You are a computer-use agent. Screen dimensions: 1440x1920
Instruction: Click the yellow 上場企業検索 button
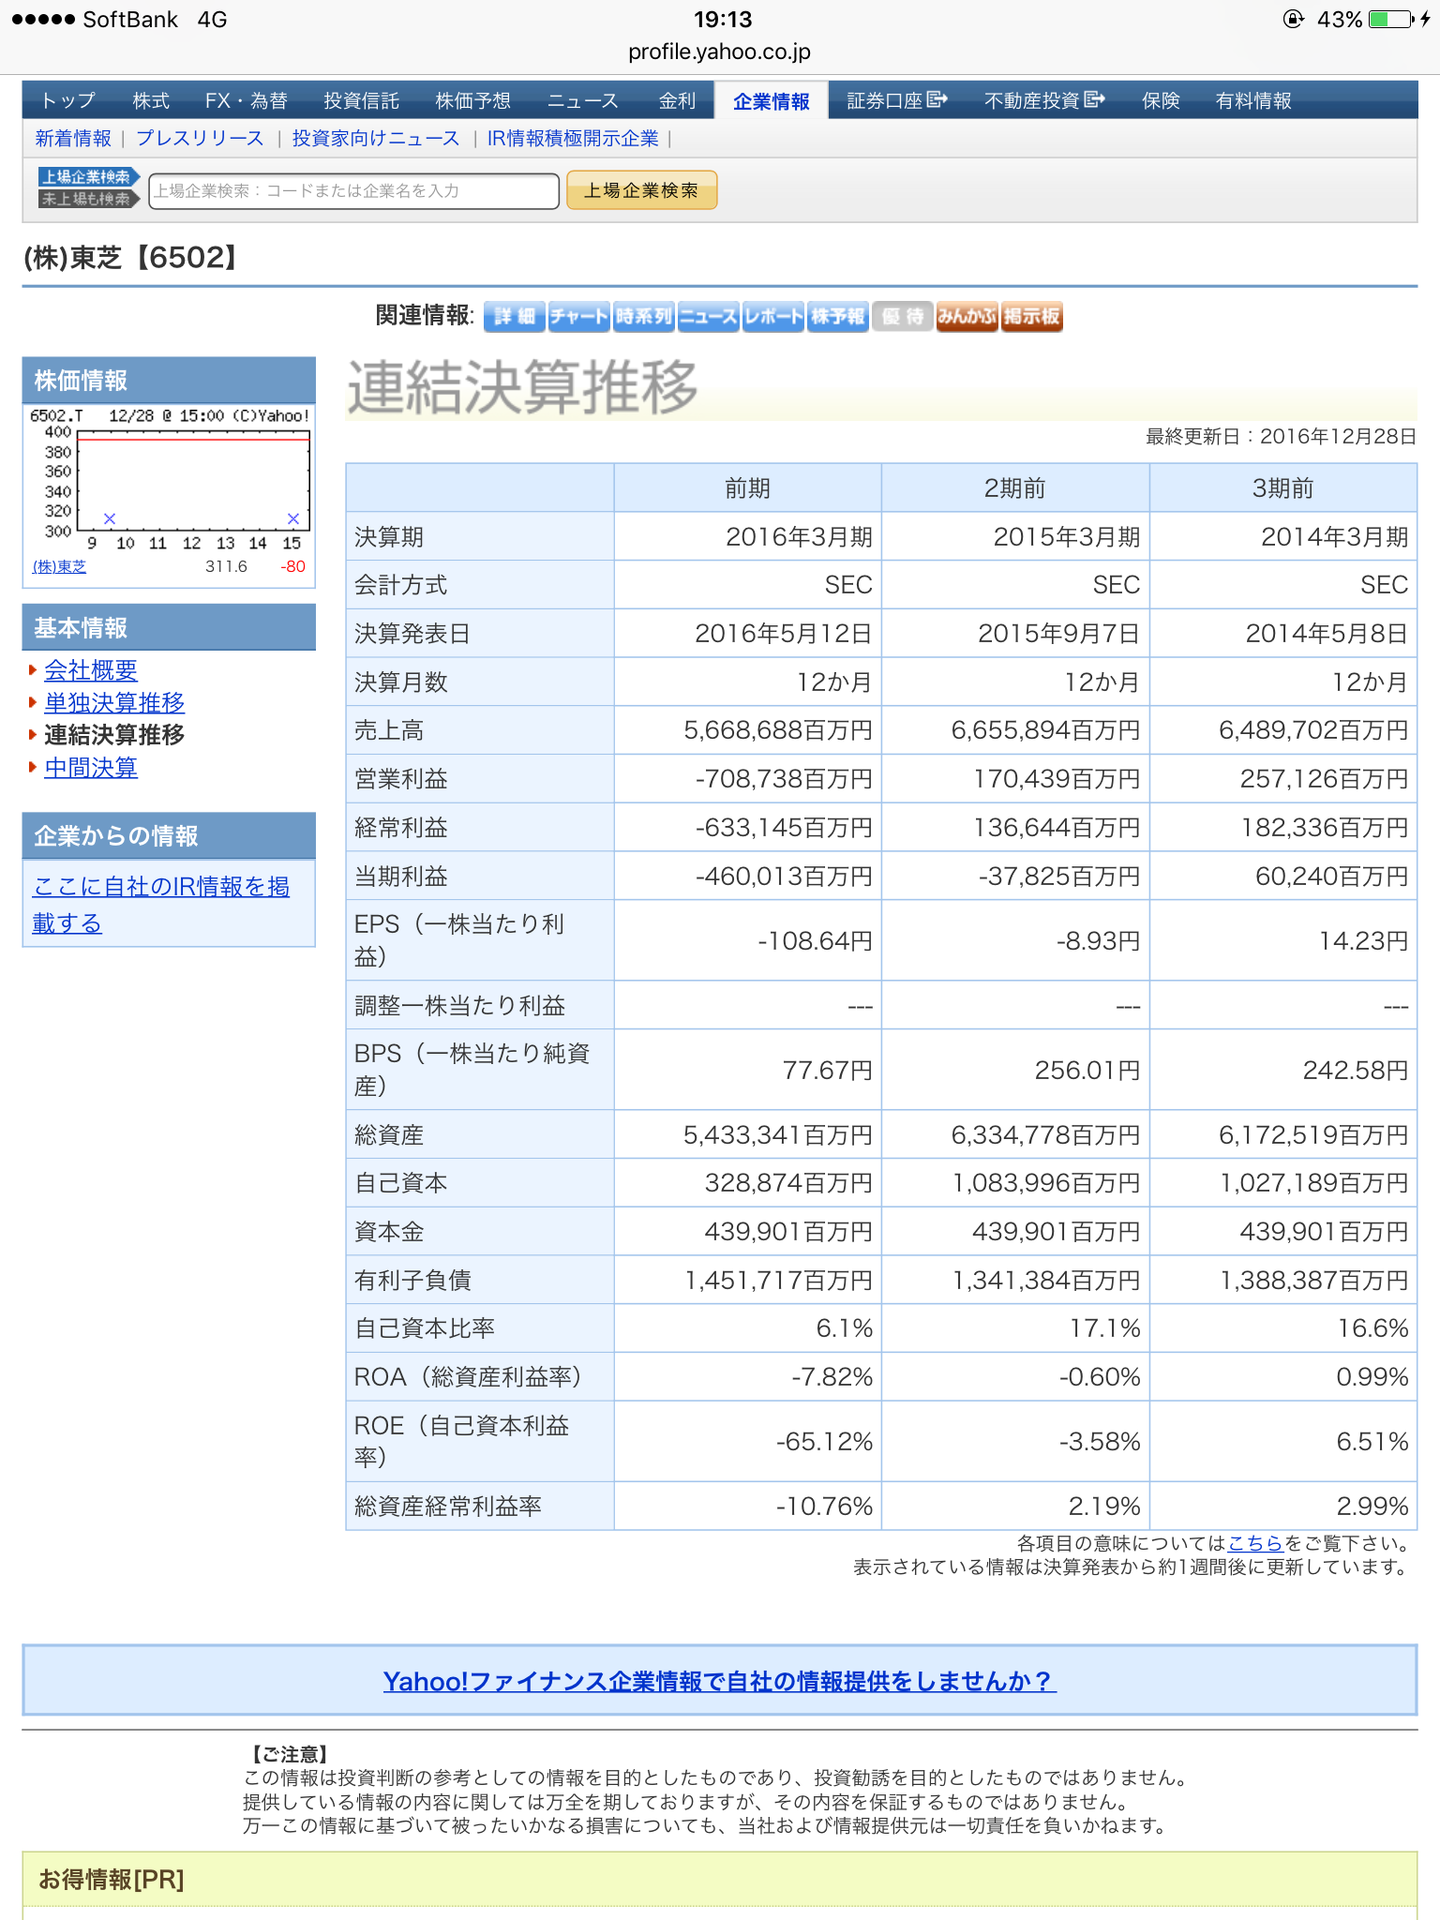(642, 190)
